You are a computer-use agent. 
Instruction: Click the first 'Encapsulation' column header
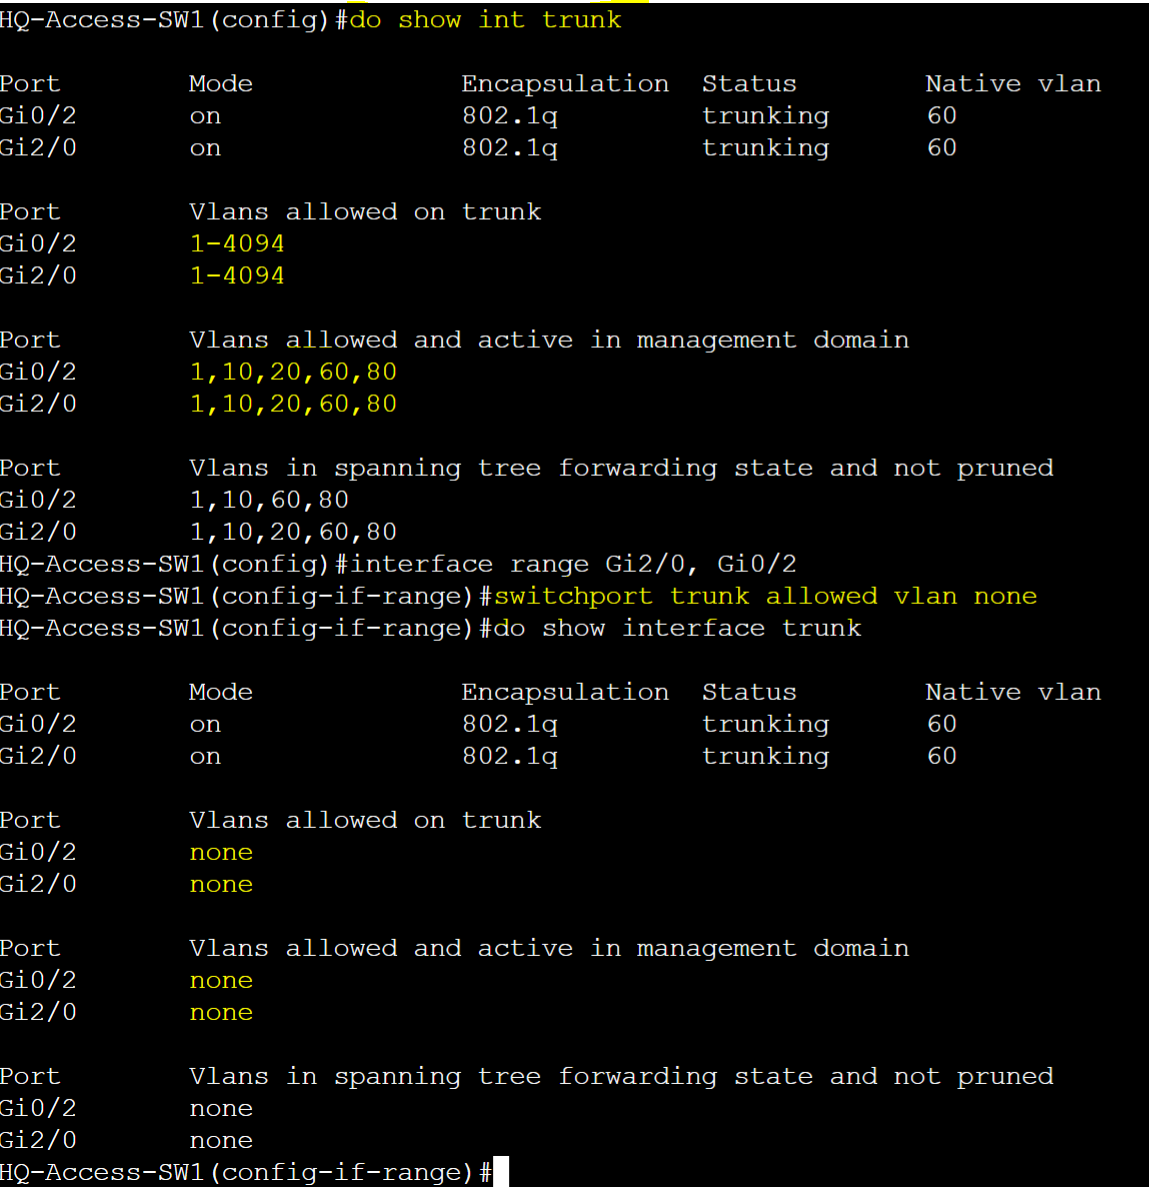pos(565,84)
